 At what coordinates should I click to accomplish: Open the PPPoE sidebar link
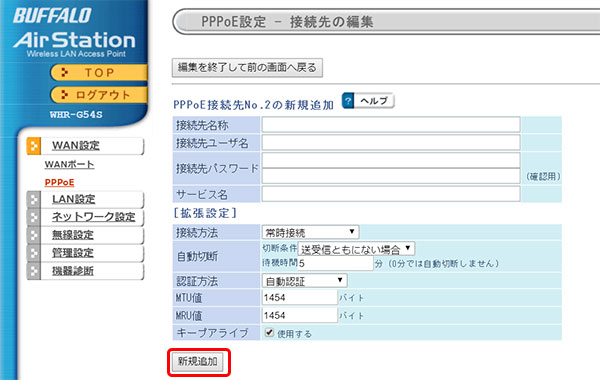pos(59,183)
